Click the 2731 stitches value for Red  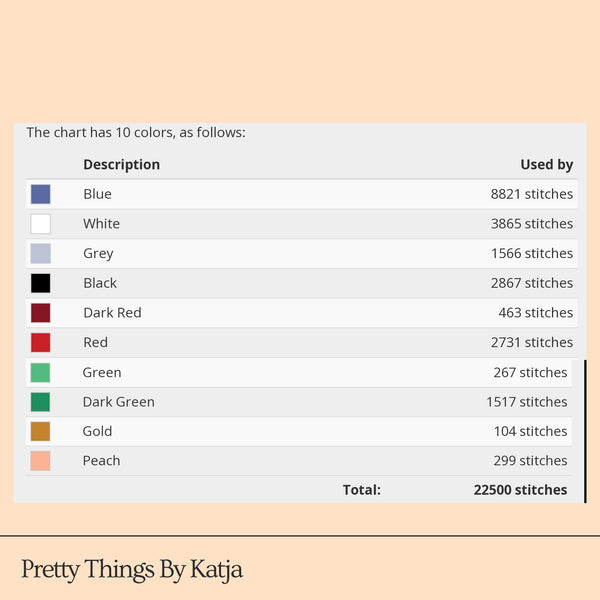[532, 342]
